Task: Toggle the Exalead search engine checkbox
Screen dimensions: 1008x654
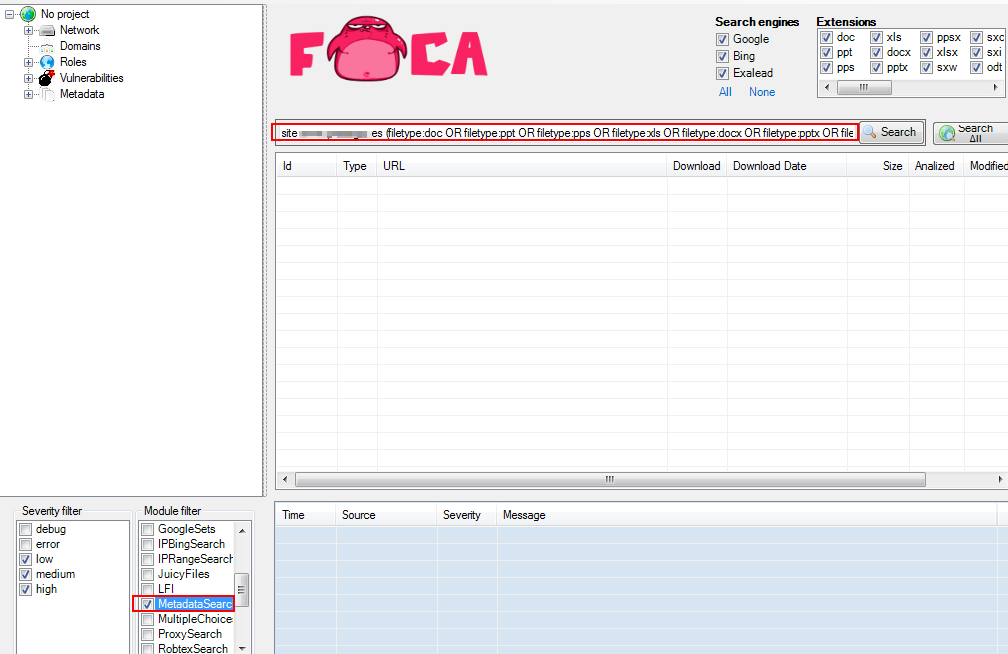Action: 723,73
